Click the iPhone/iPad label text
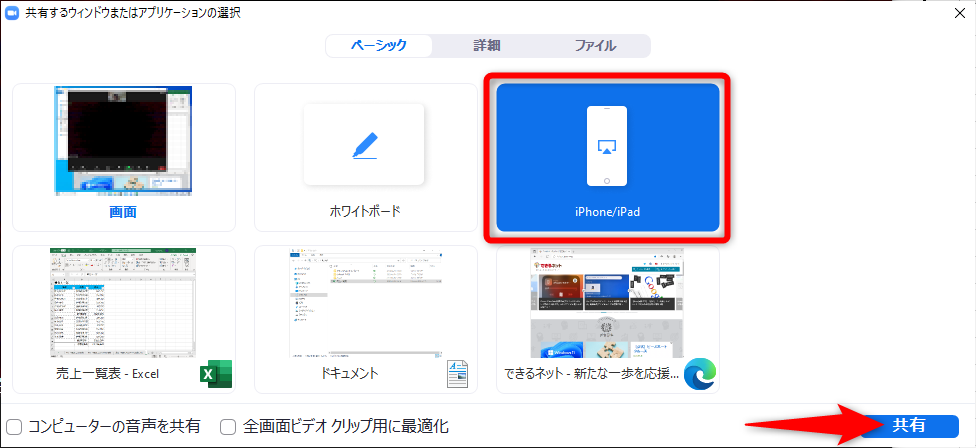Image resolution: width=976 pixels, height=448 pixels. click(608, 212)
